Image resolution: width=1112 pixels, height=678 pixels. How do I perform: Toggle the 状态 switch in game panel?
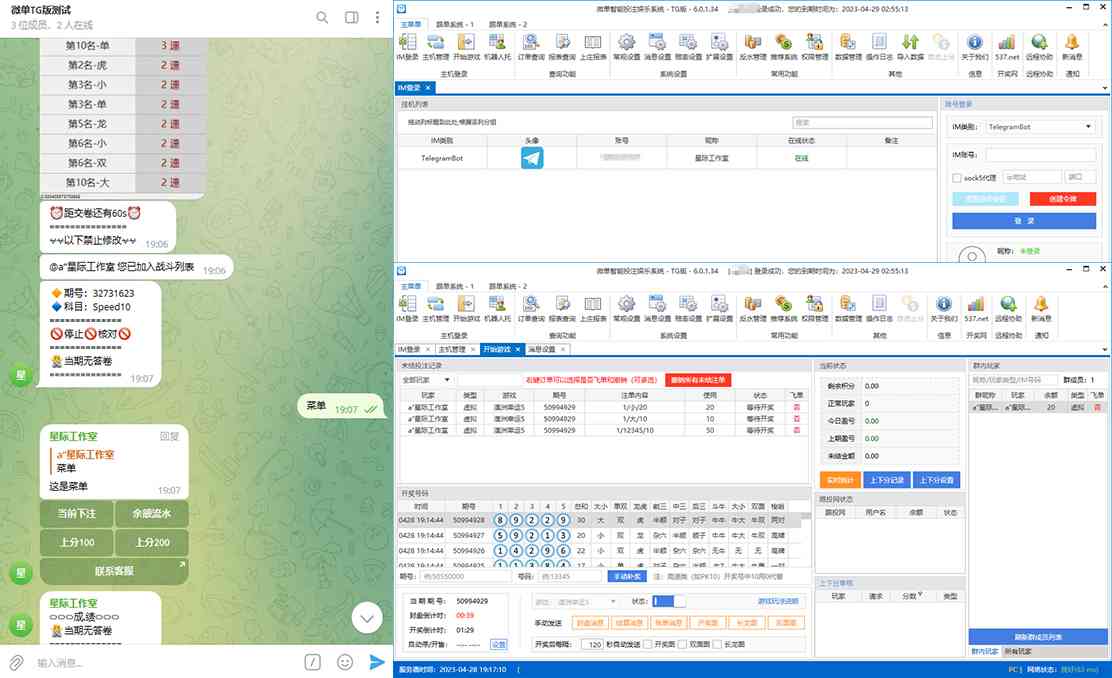click(669, 601)
